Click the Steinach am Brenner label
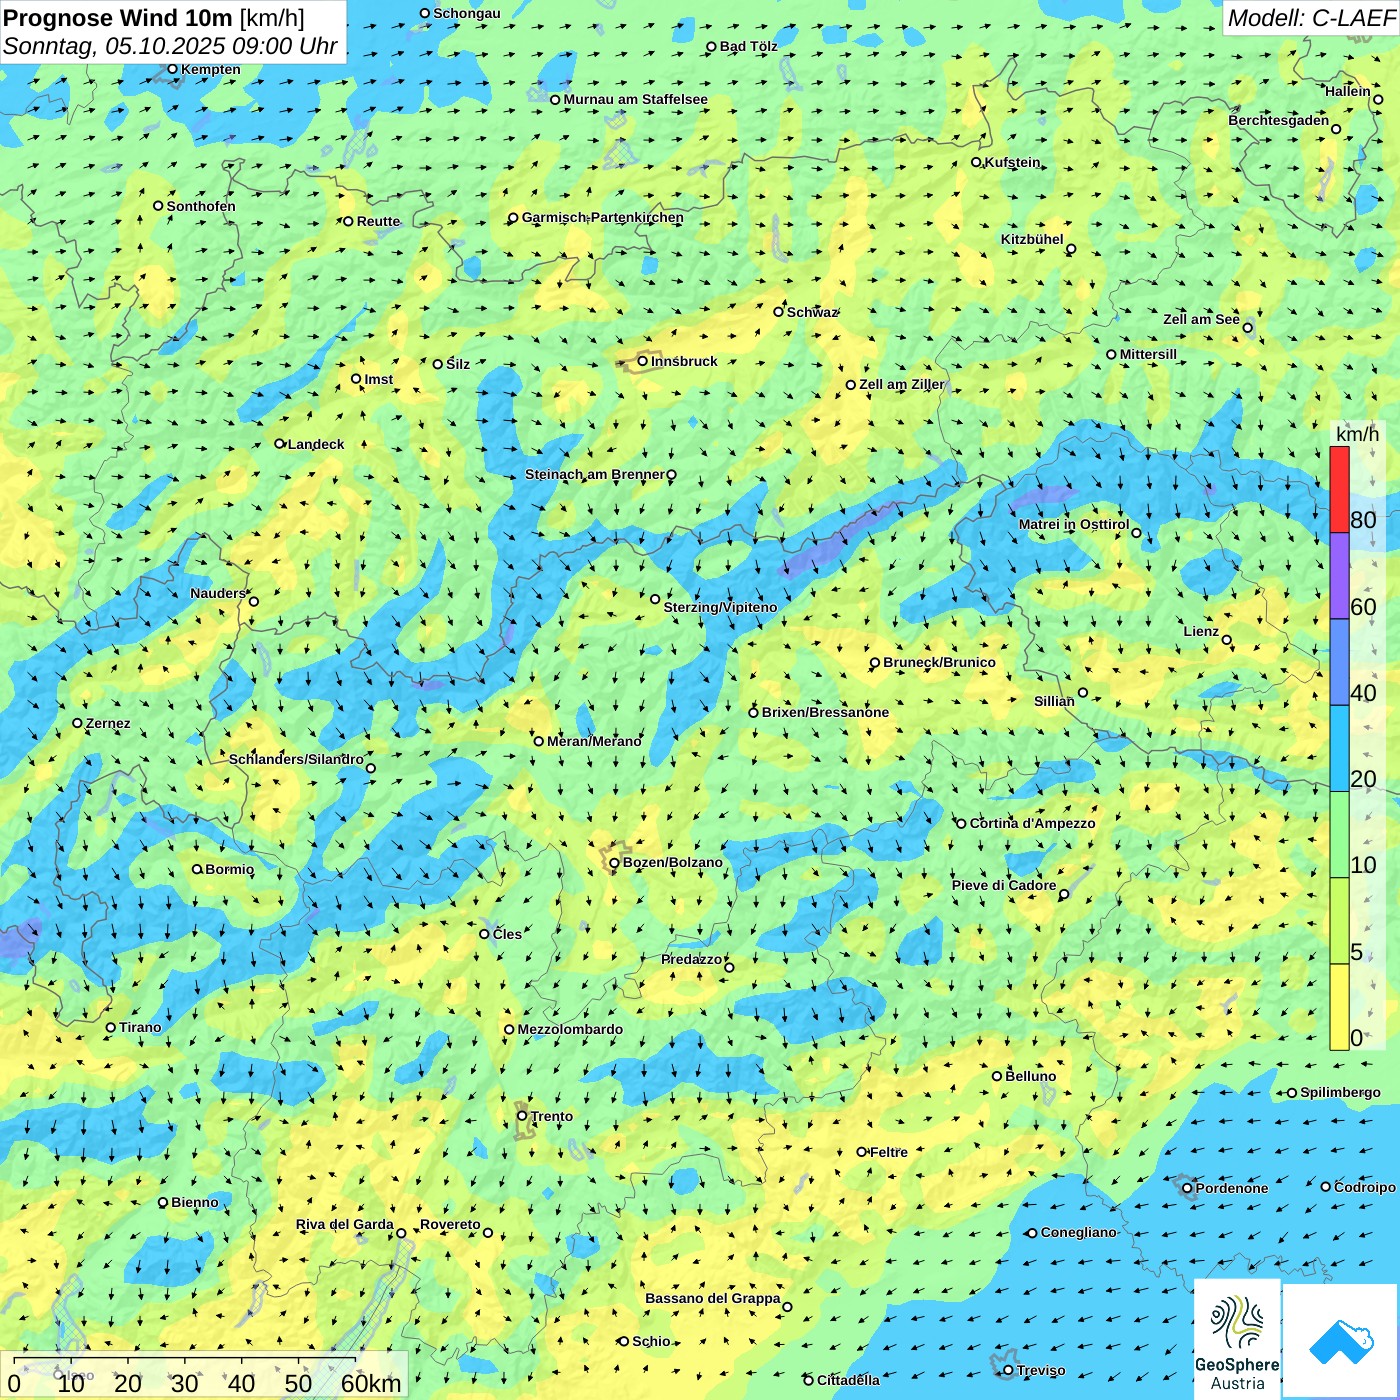This screenshot has width=1400, height=1400. pyautogui.click(x=594, y=474)
